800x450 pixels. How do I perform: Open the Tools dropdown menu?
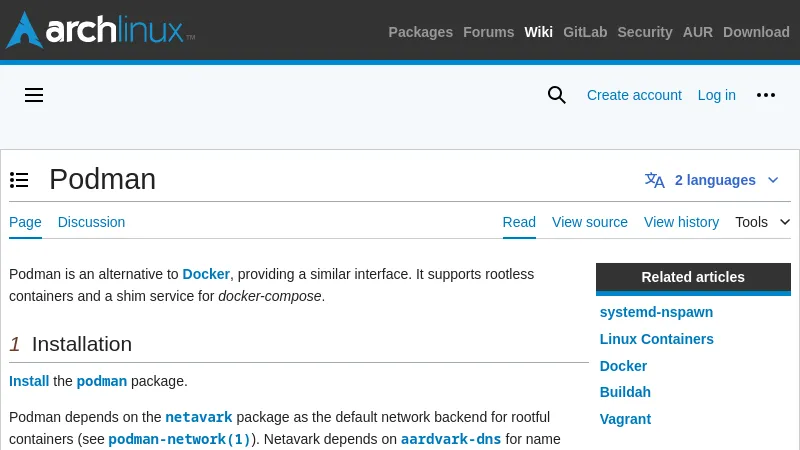(762, 222)
